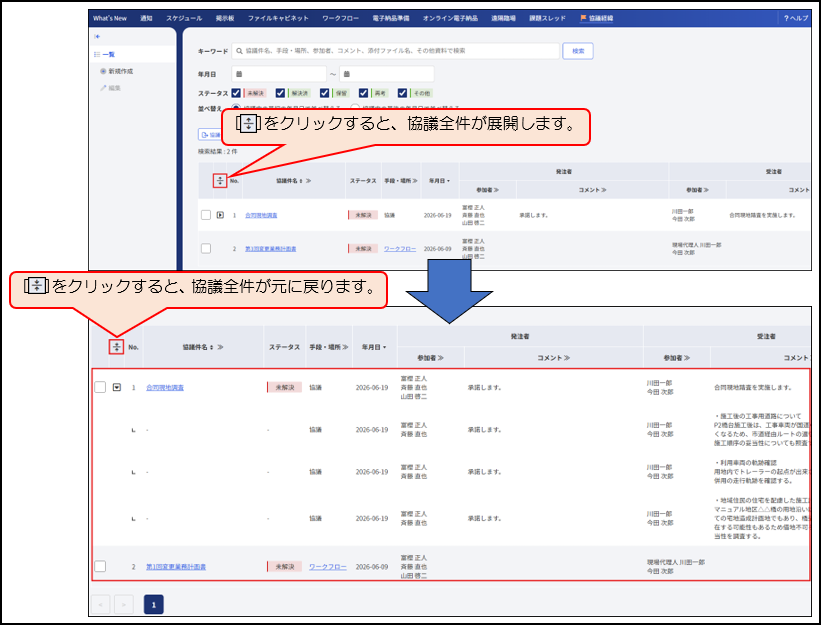This screenshot has height=625, width=821.
Task: Open スケジュール menu
Action: click(x=184, y=18)
